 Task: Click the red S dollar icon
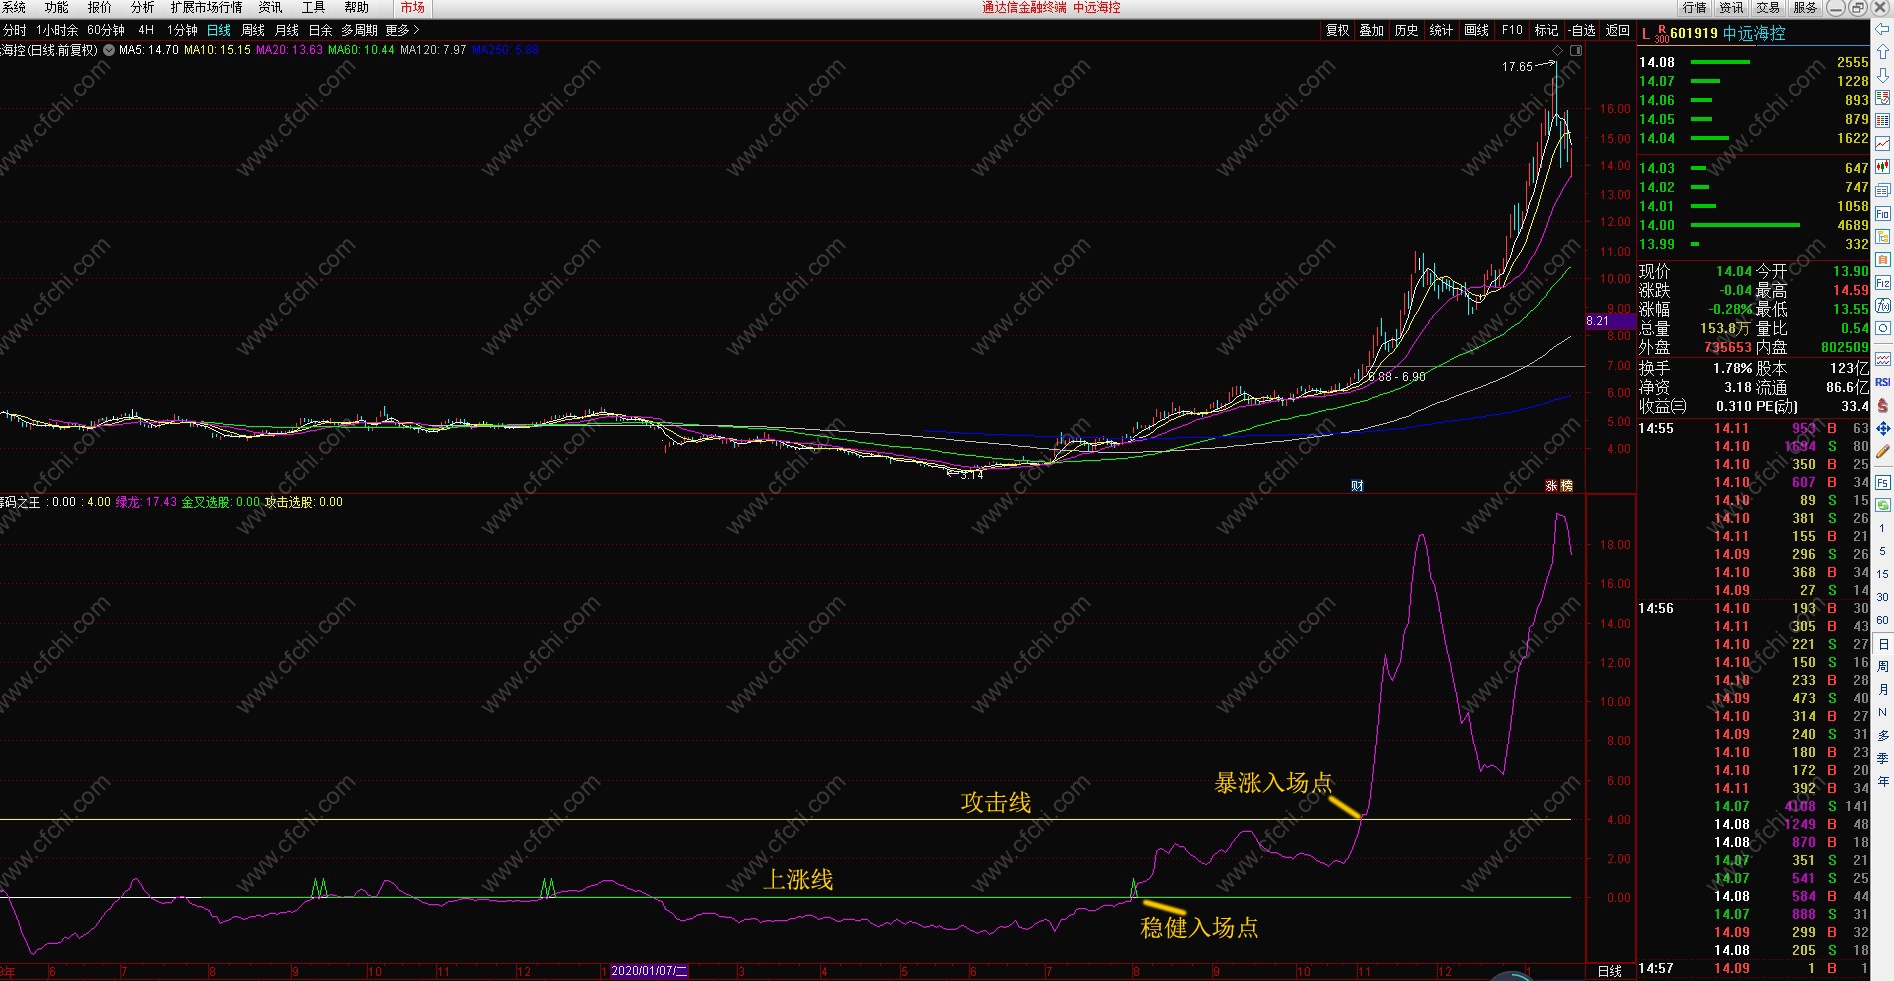pyautogui.click(x=1882, y=405)
